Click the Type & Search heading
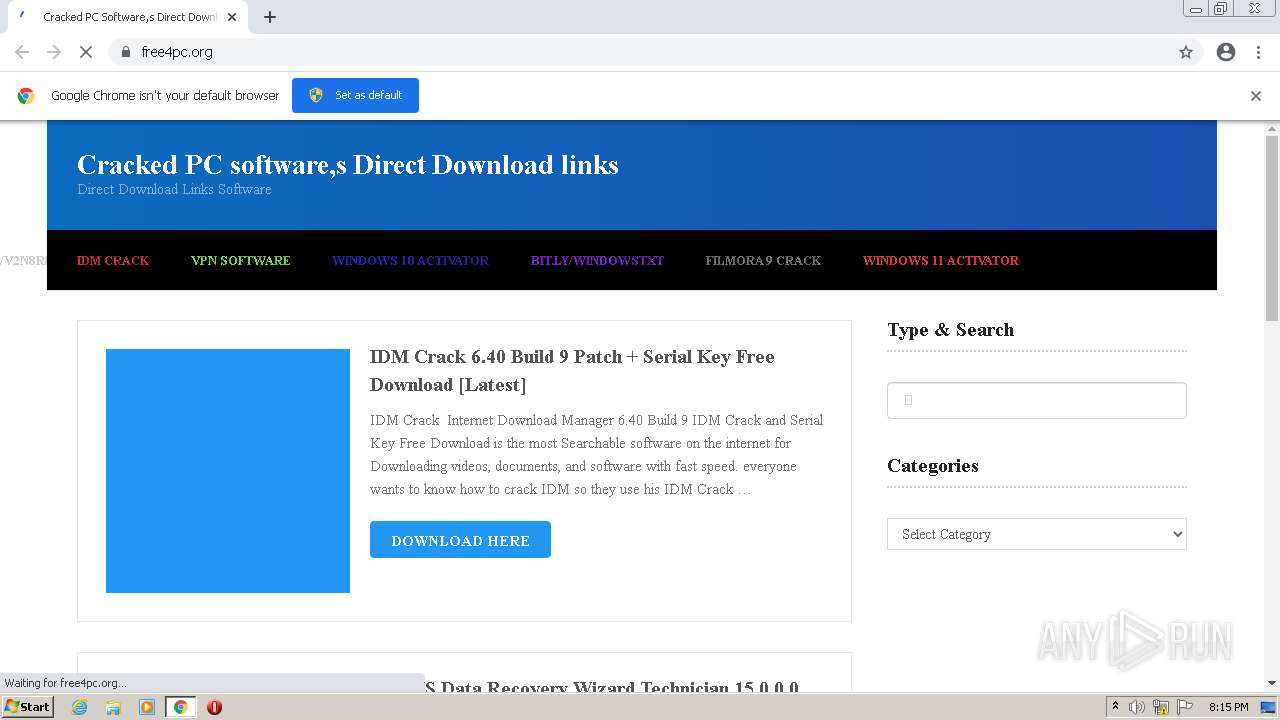The image size is (1280, 720). (950, 330)
